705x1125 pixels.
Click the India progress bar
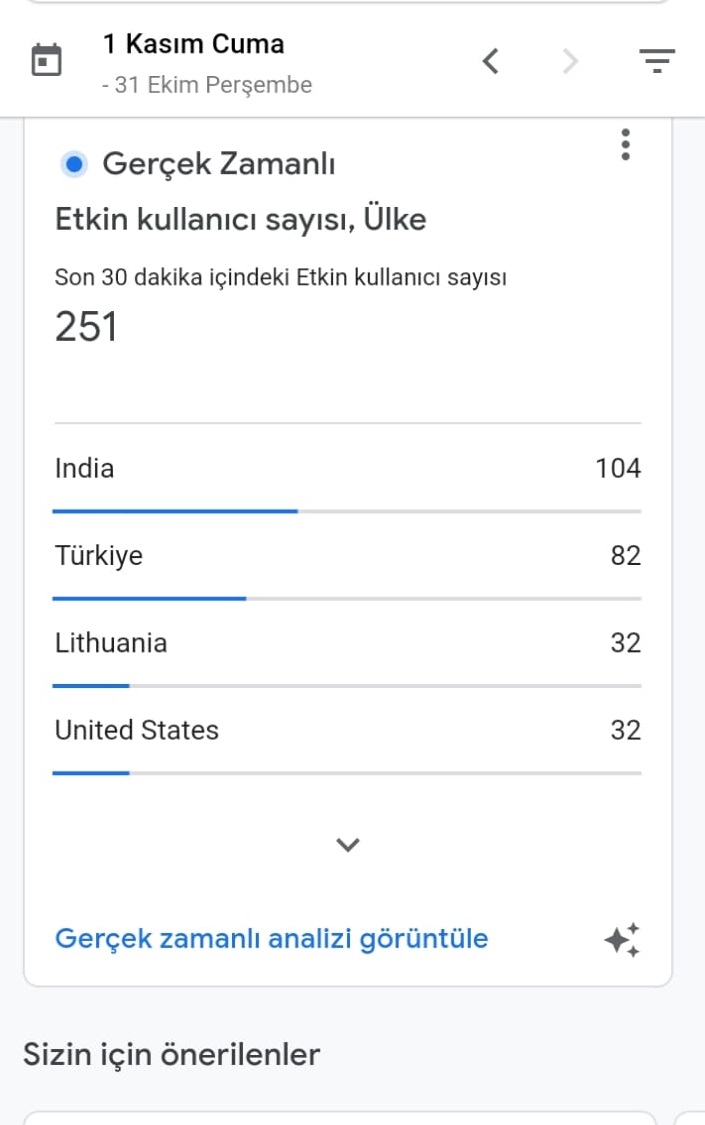coord(347,511)
